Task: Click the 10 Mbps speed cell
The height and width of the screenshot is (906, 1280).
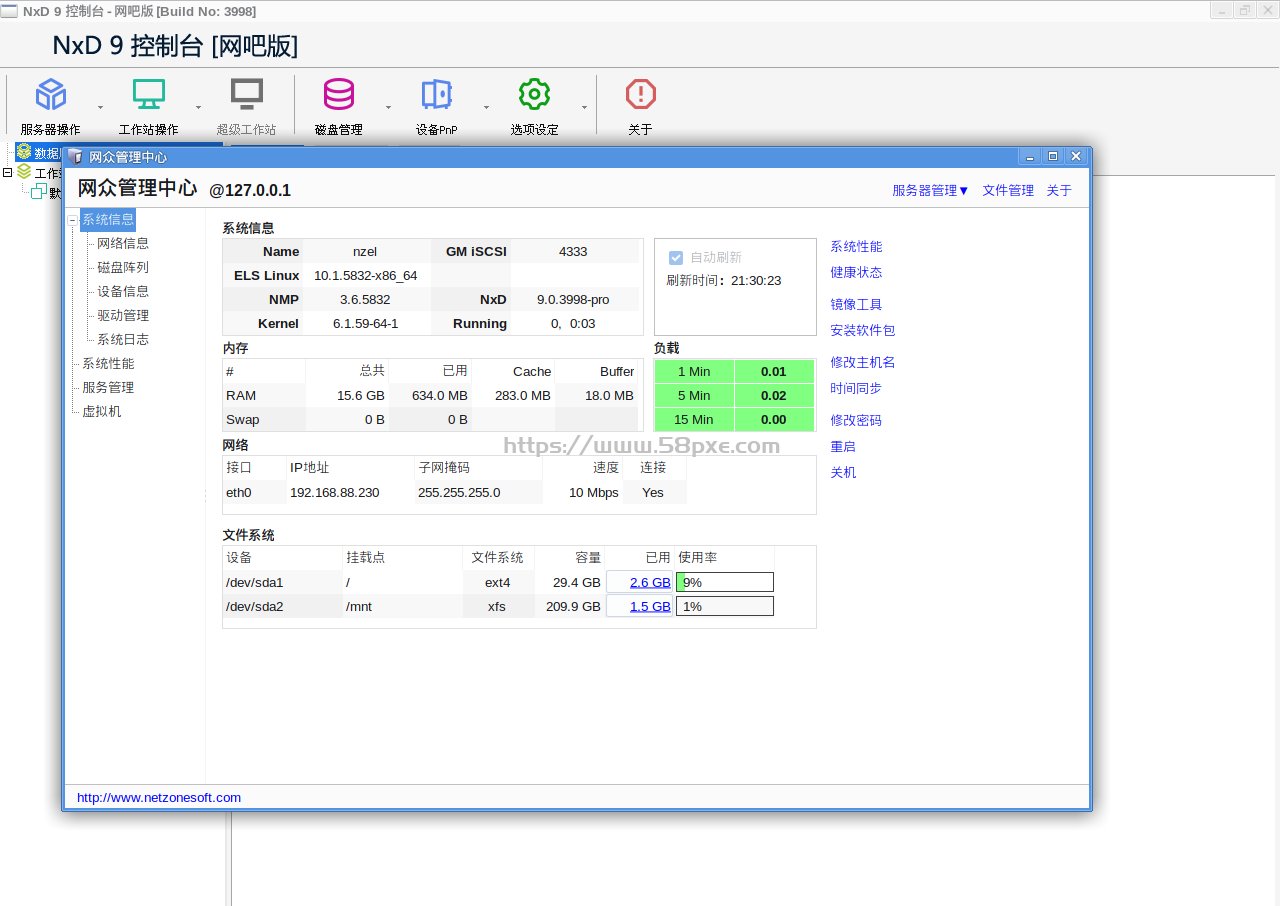Action: [594, 492]
